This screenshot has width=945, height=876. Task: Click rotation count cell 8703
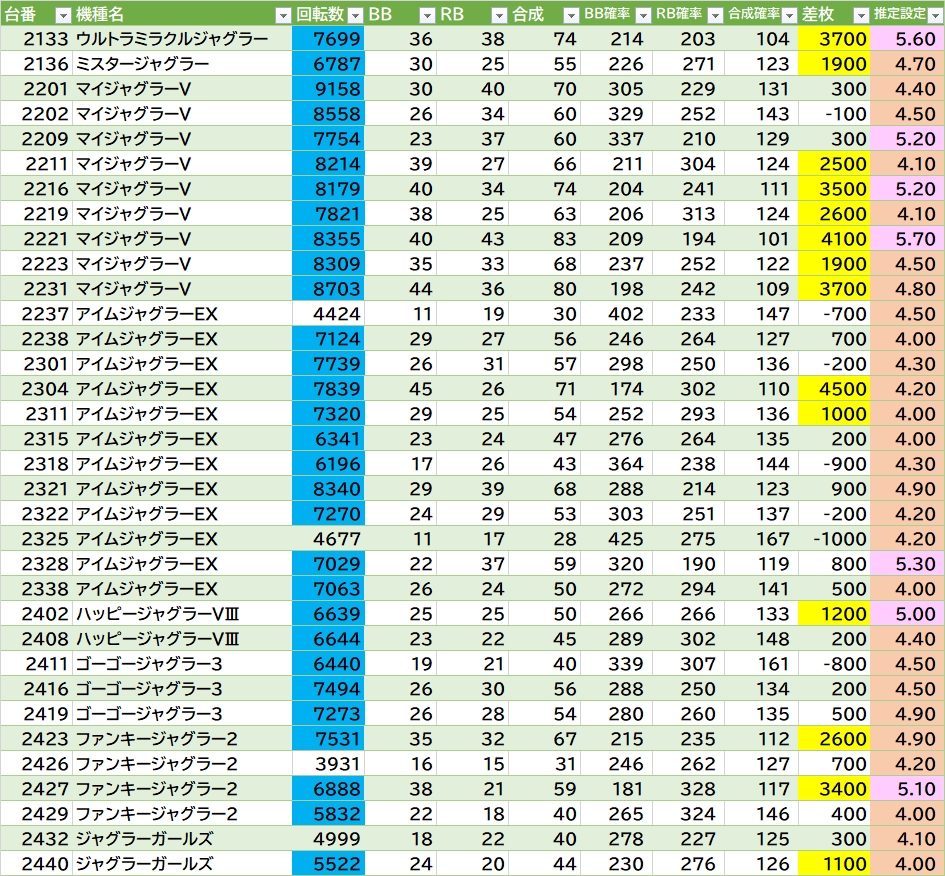point(328,289)
